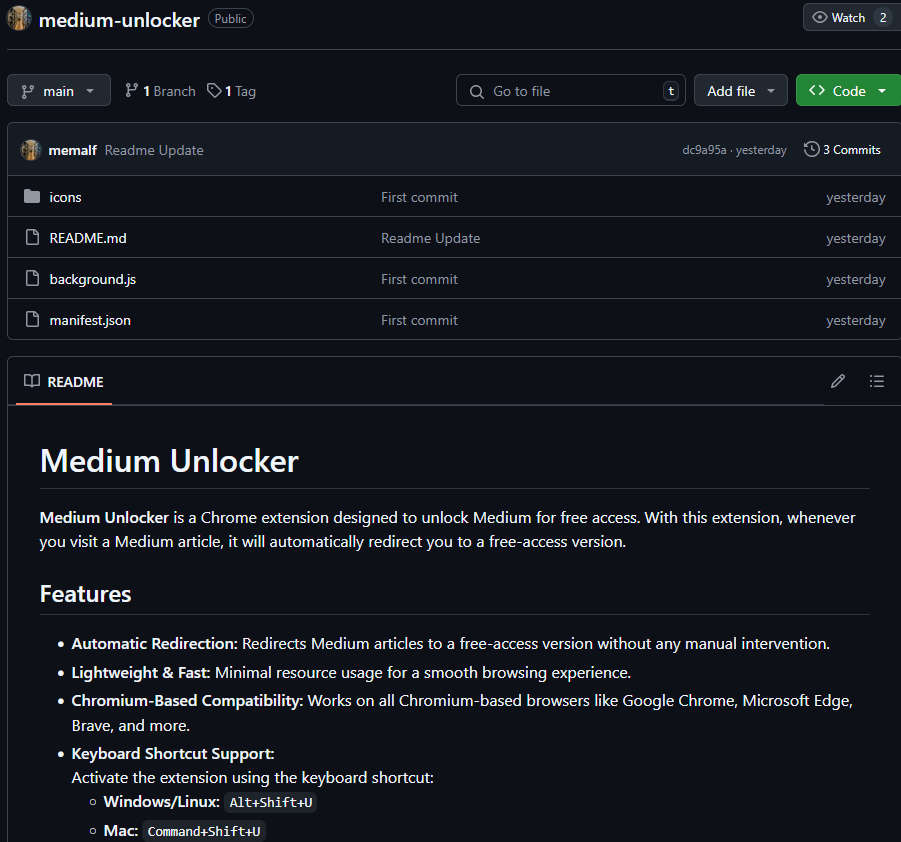This screenshot has width=901, height=842.
Task: Click the Medium Unlocker README heading
Action: pyautogui.click(x=170, y=461)
